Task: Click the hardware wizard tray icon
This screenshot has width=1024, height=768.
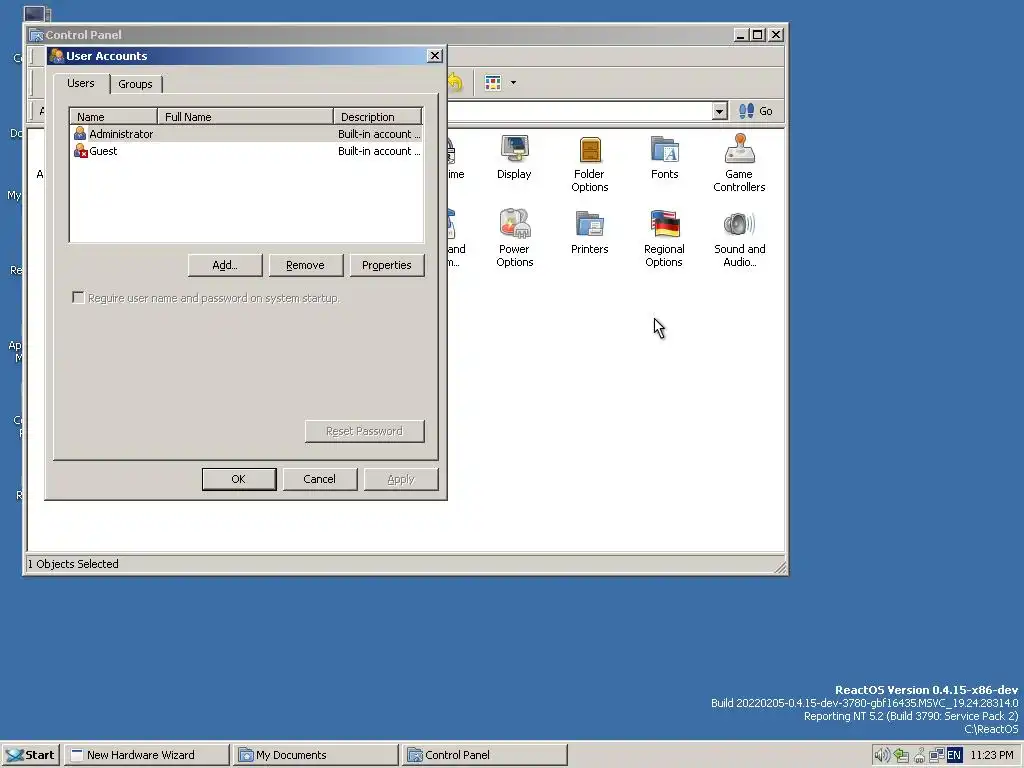Action: click(919, 755)
